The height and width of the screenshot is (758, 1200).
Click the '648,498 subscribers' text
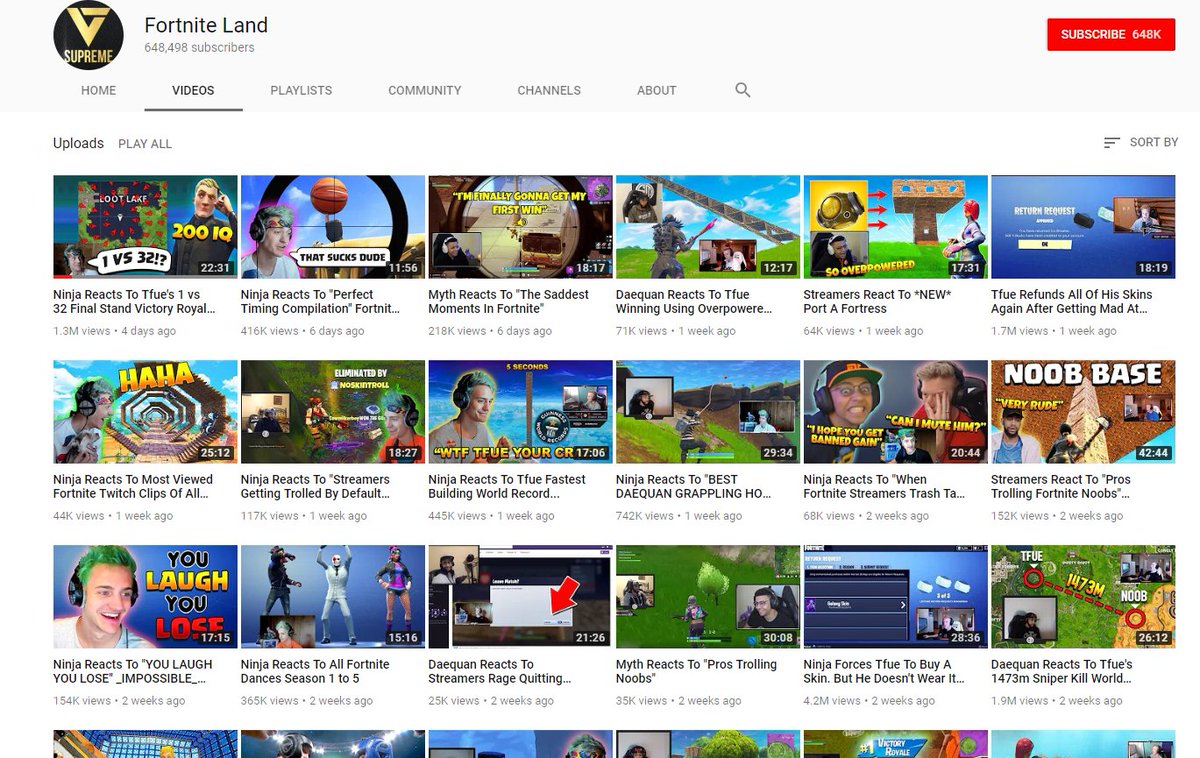199,48
